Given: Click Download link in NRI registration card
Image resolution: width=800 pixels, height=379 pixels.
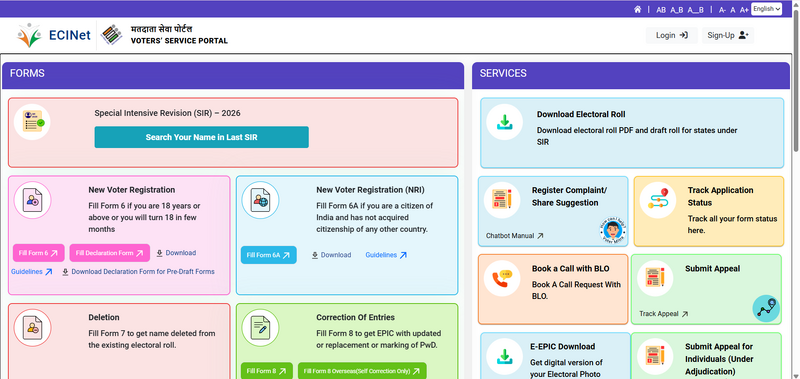Looking at the screenshot, I should tap(331, 255).
